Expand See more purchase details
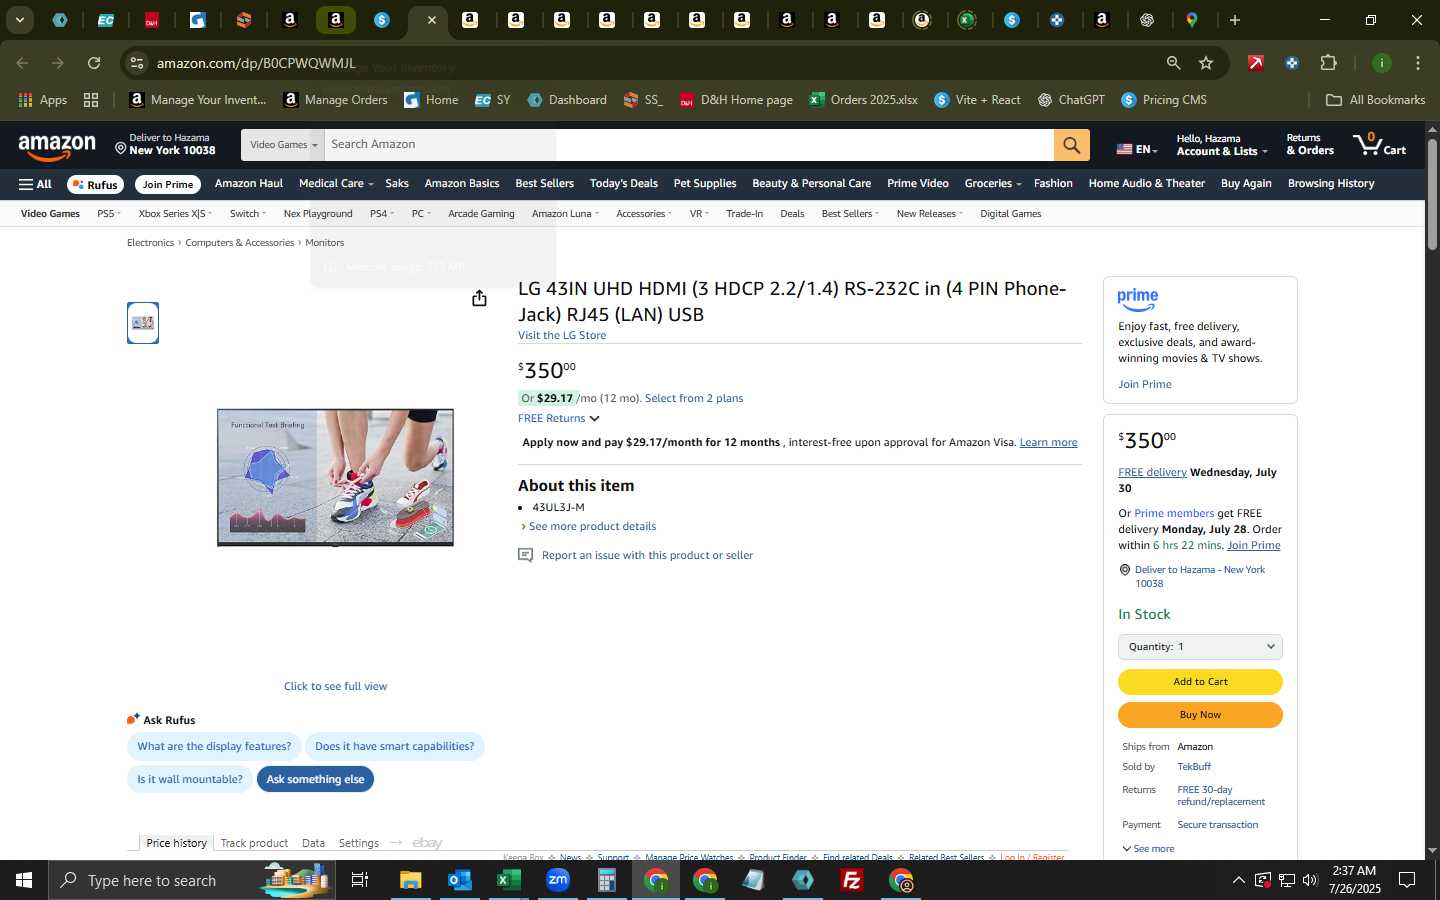 (1148, 849)
